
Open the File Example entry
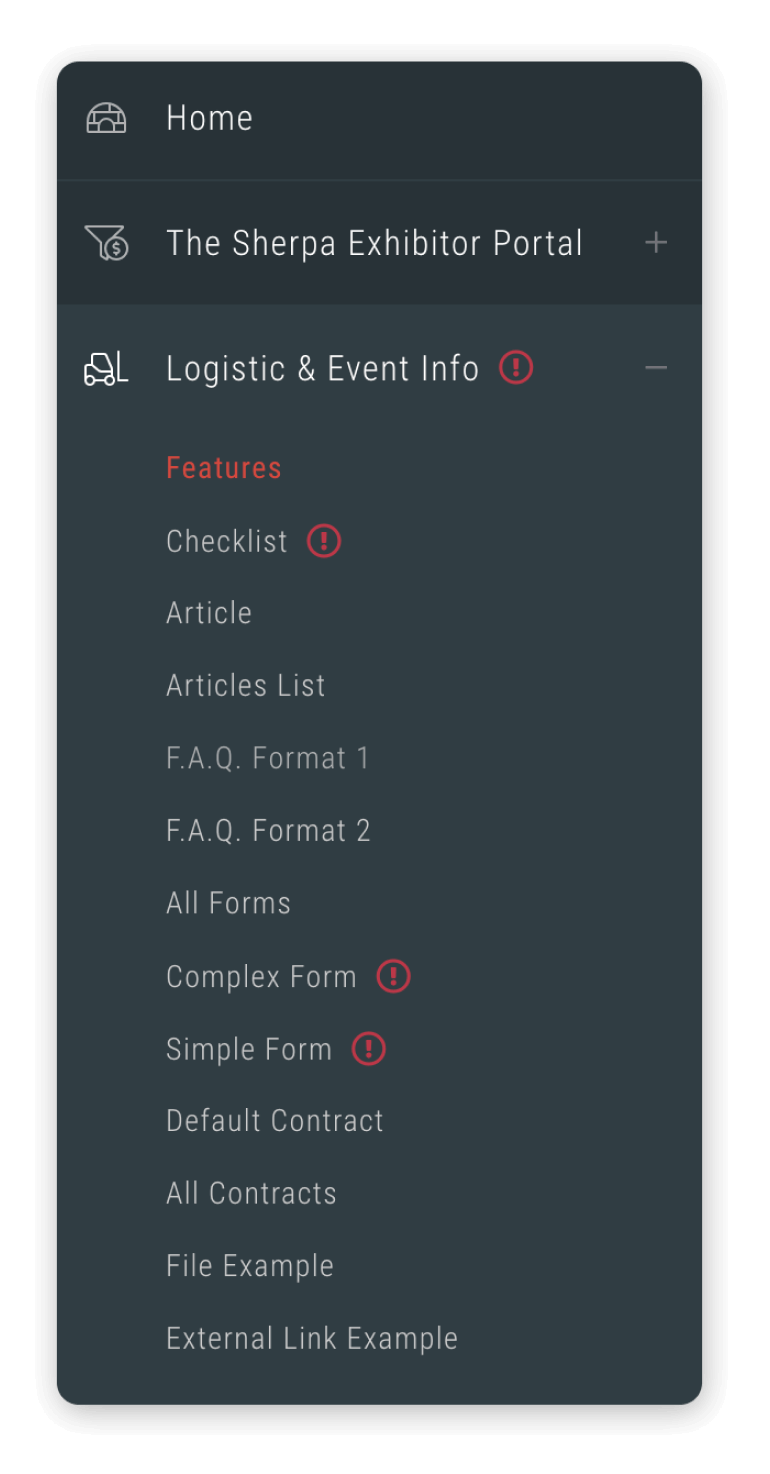tap(249, 1265)
